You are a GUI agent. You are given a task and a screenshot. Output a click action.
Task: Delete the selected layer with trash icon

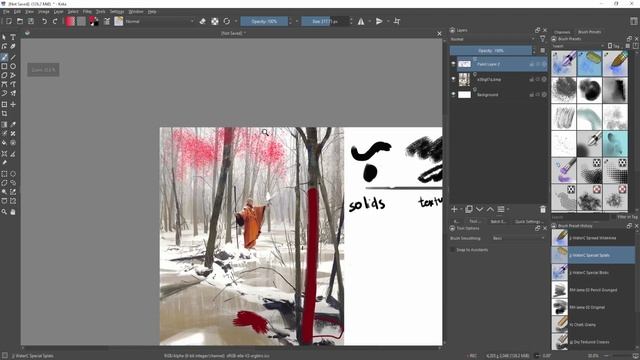[542, 209]
